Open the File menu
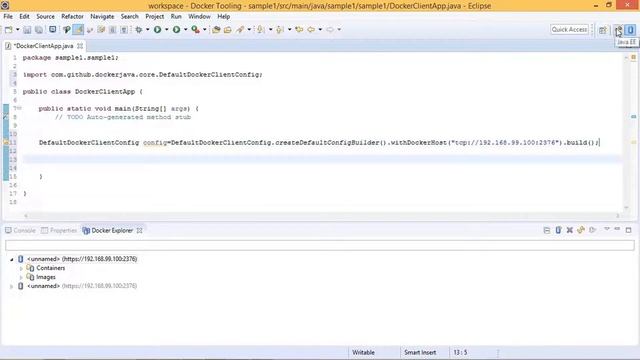 (8, 16)
